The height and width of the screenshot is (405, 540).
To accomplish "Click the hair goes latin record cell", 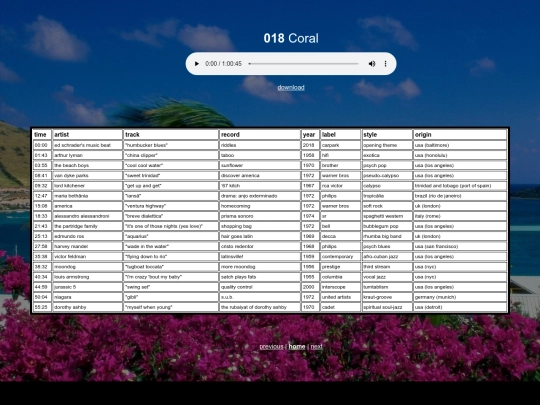I will (x=260, y=236).
